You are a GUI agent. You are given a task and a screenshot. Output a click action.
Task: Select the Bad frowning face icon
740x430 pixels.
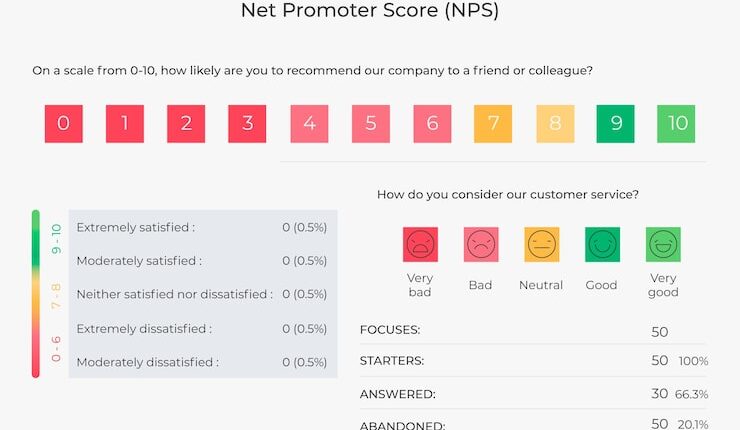point(481,244)
